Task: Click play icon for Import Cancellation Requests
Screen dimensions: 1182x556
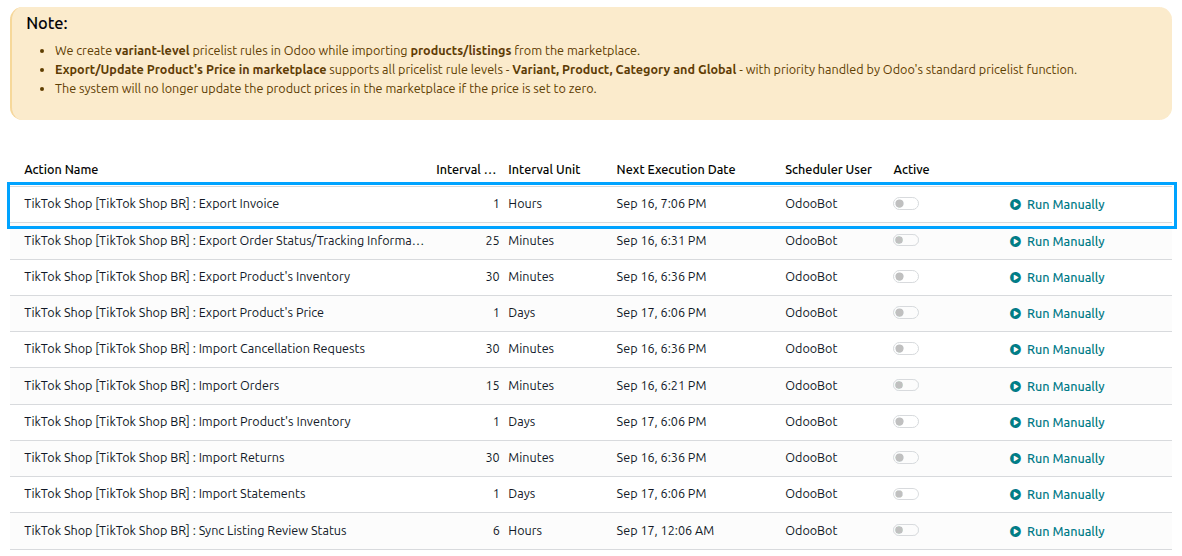Action: click(x=1015, y=350)
